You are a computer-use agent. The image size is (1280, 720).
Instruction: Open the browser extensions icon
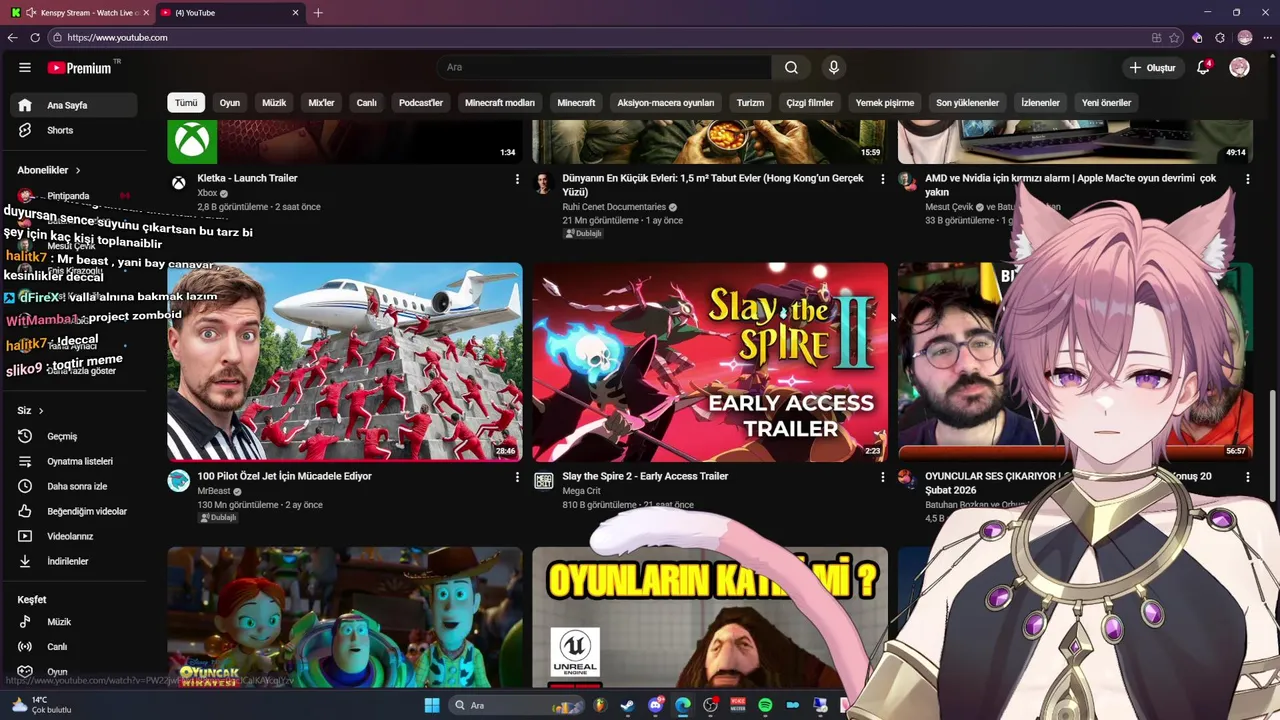[x=1220, y=37]
